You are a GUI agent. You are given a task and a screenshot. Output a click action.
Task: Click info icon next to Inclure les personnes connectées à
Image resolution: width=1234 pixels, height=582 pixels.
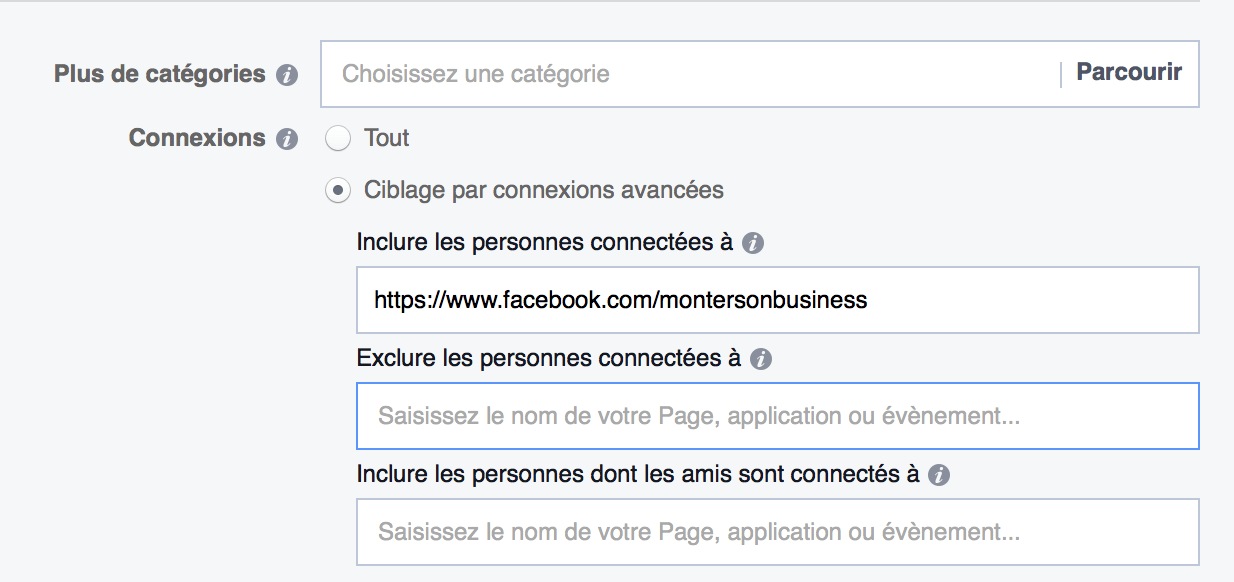tap(753, 243)
